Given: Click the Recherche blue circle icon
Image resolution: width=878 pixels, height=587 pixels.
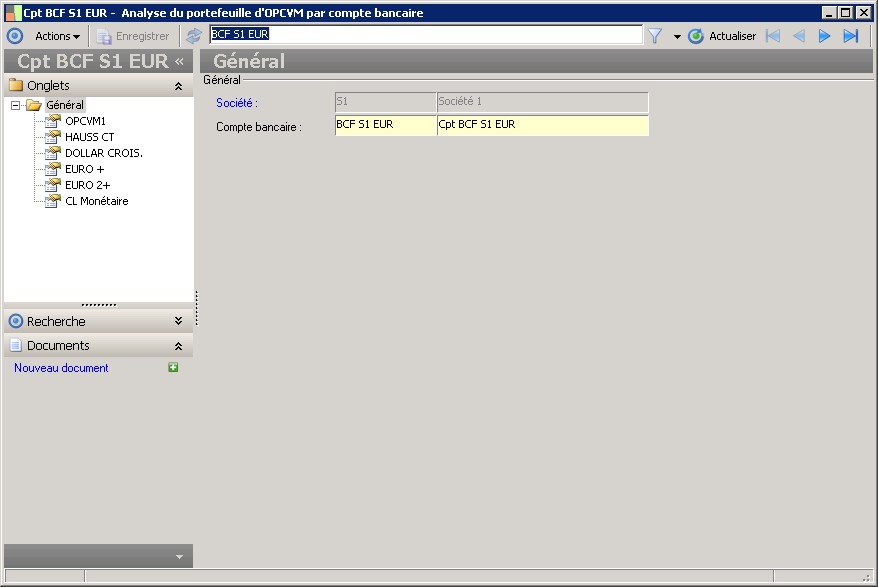Looking at the screenshot, I should 16,321.
